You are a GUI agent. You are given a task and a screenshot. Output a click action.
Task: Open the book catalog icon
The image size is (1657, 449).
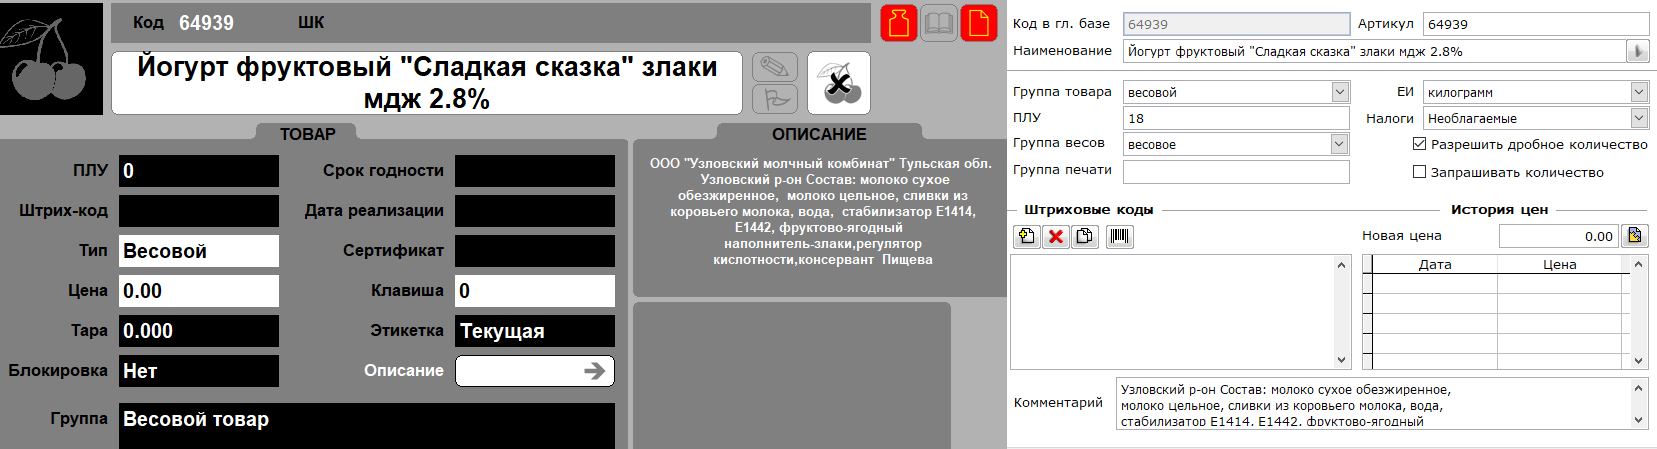939,23
